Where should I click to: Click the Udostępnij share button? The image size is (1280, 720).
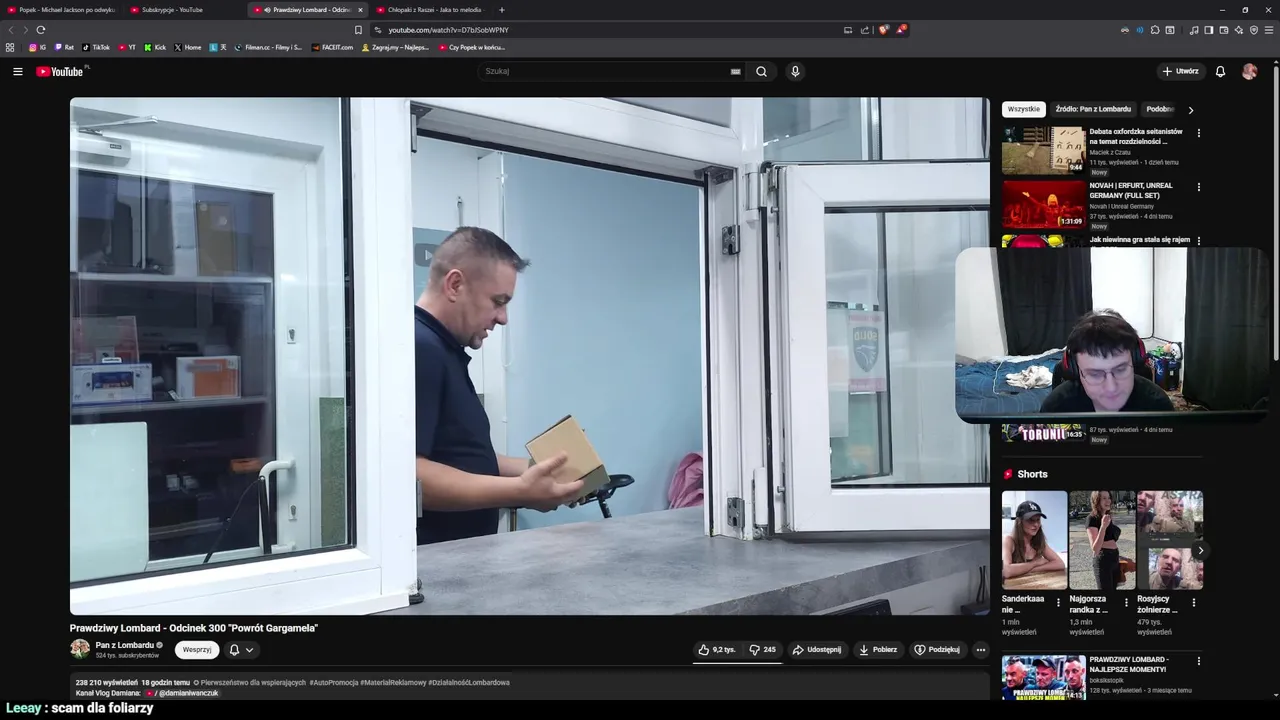[x=816, y=650]
